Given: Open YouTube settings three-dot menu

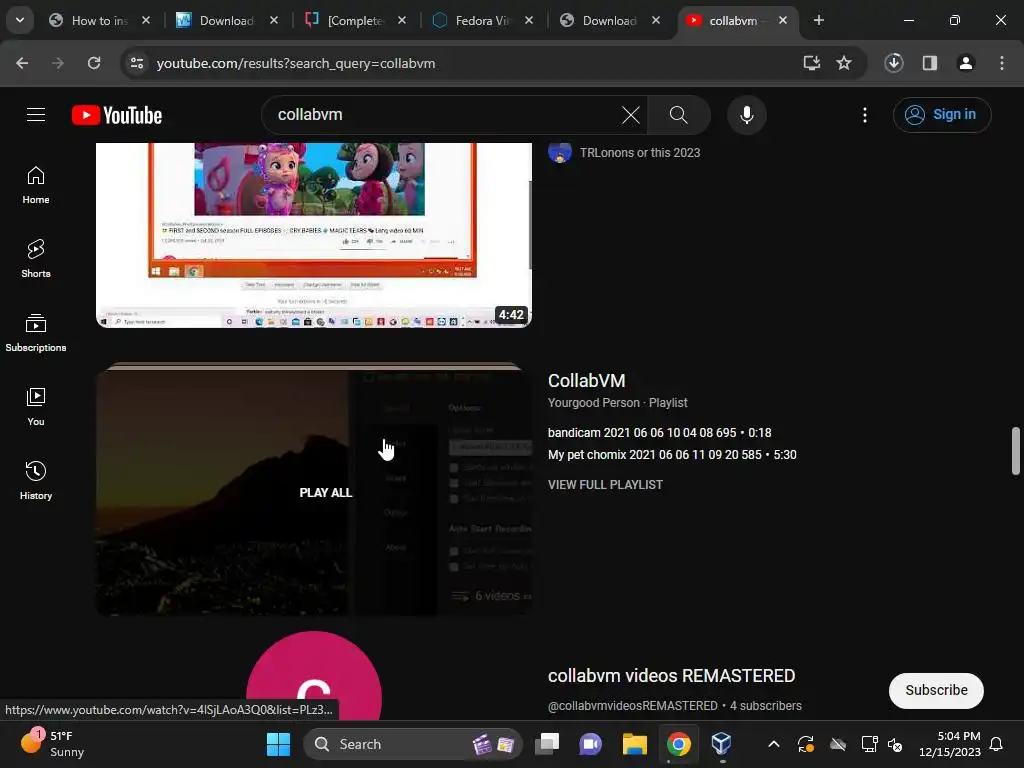Looking at the screenshot, I should coord(865,115).
